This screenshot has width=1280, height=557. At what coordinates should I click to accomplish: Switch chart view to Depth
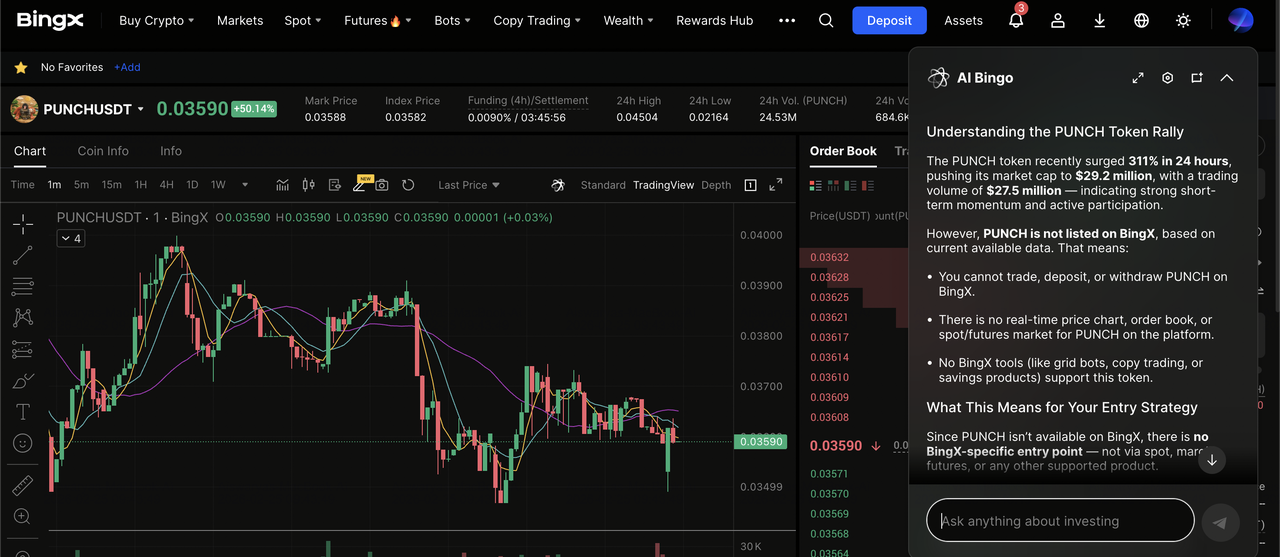[x=716, y=185]
